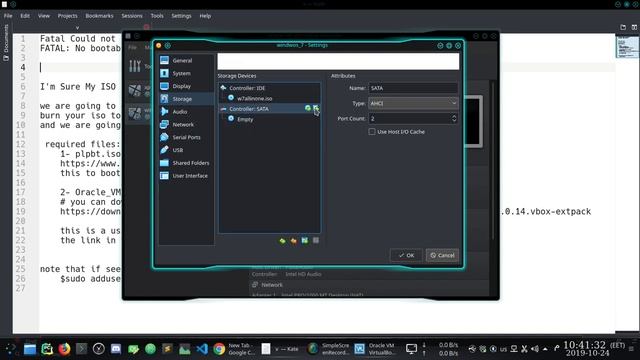Click the remove attachment icon below storage list
The image size is (640, 360).
tap(316, 240)
